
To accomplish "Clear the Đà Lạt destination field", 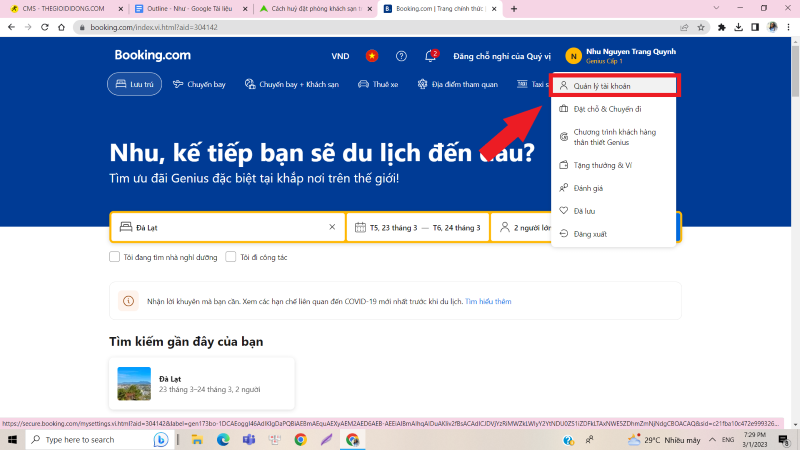I will pos(332,227).
